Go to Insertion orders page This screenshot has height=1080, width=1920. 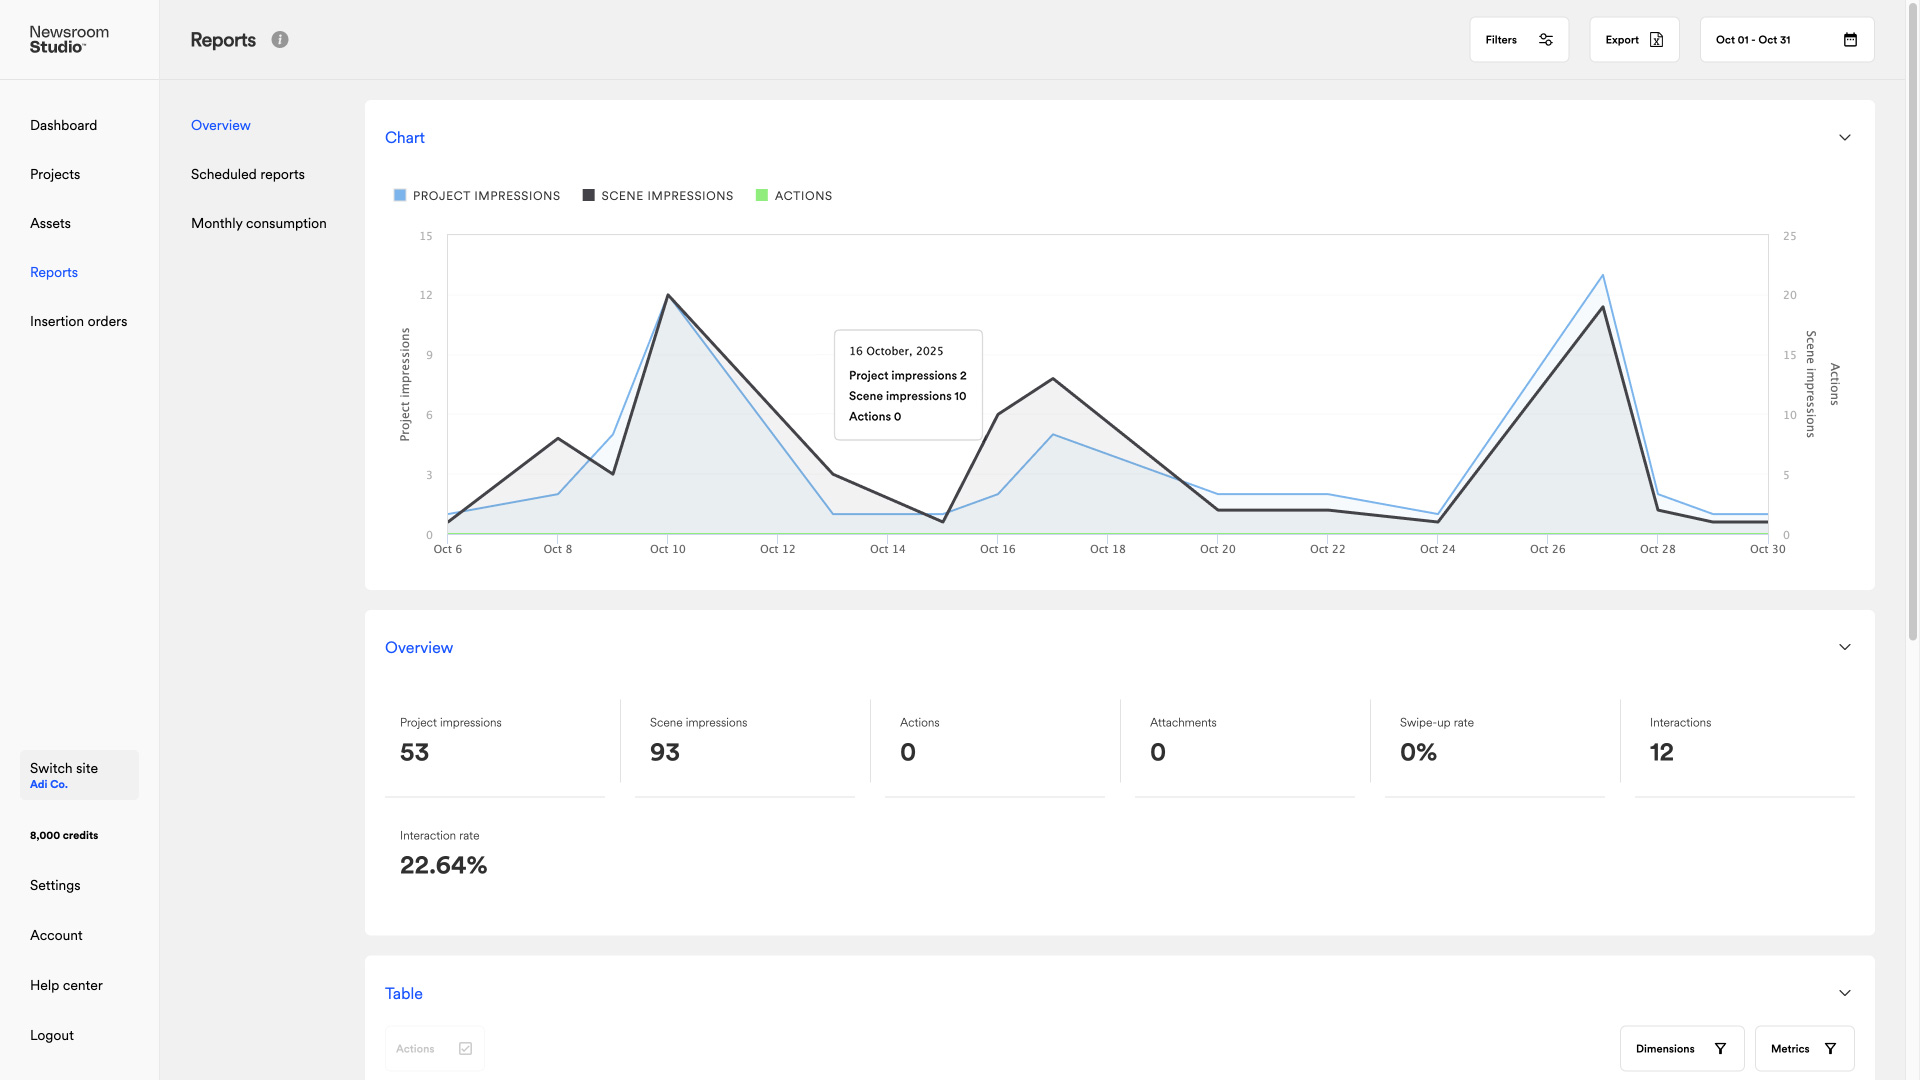[x=79, y=322]
